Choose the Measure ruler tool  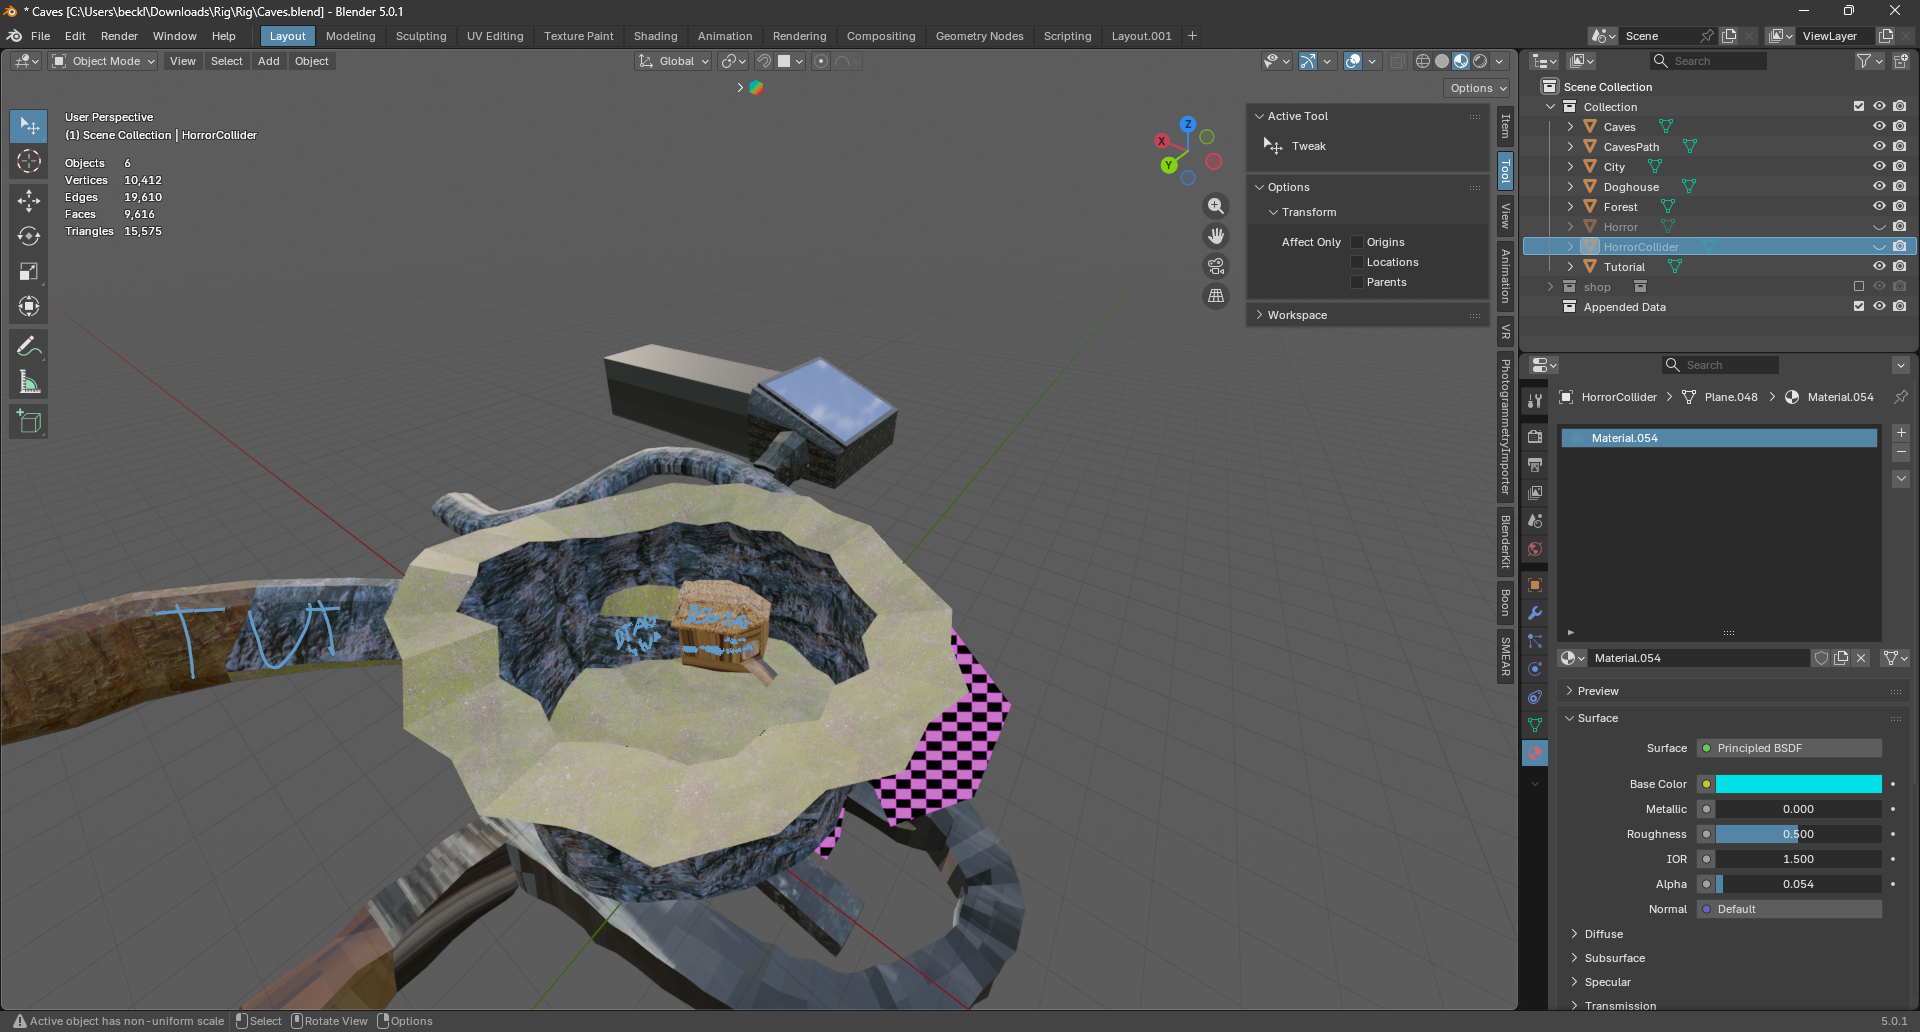(29, 382)
